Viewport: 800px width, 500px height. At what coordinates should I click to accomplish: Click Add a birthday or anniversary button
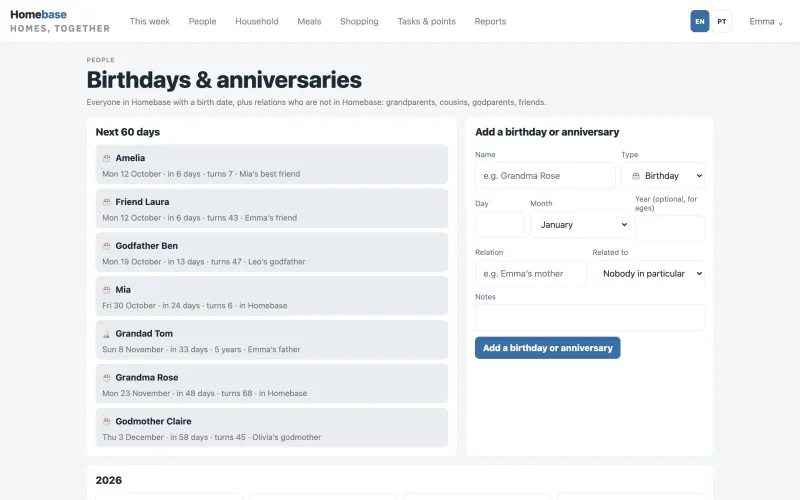click(547, 348)
